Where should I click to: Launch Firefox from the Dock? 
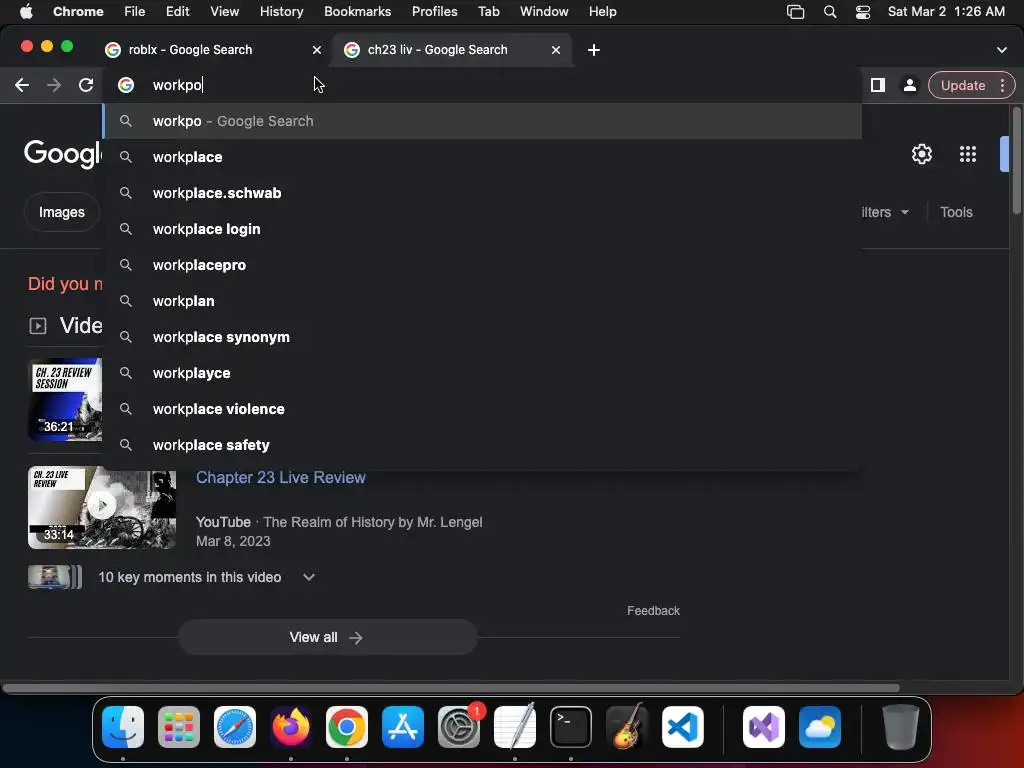[291, 727]
